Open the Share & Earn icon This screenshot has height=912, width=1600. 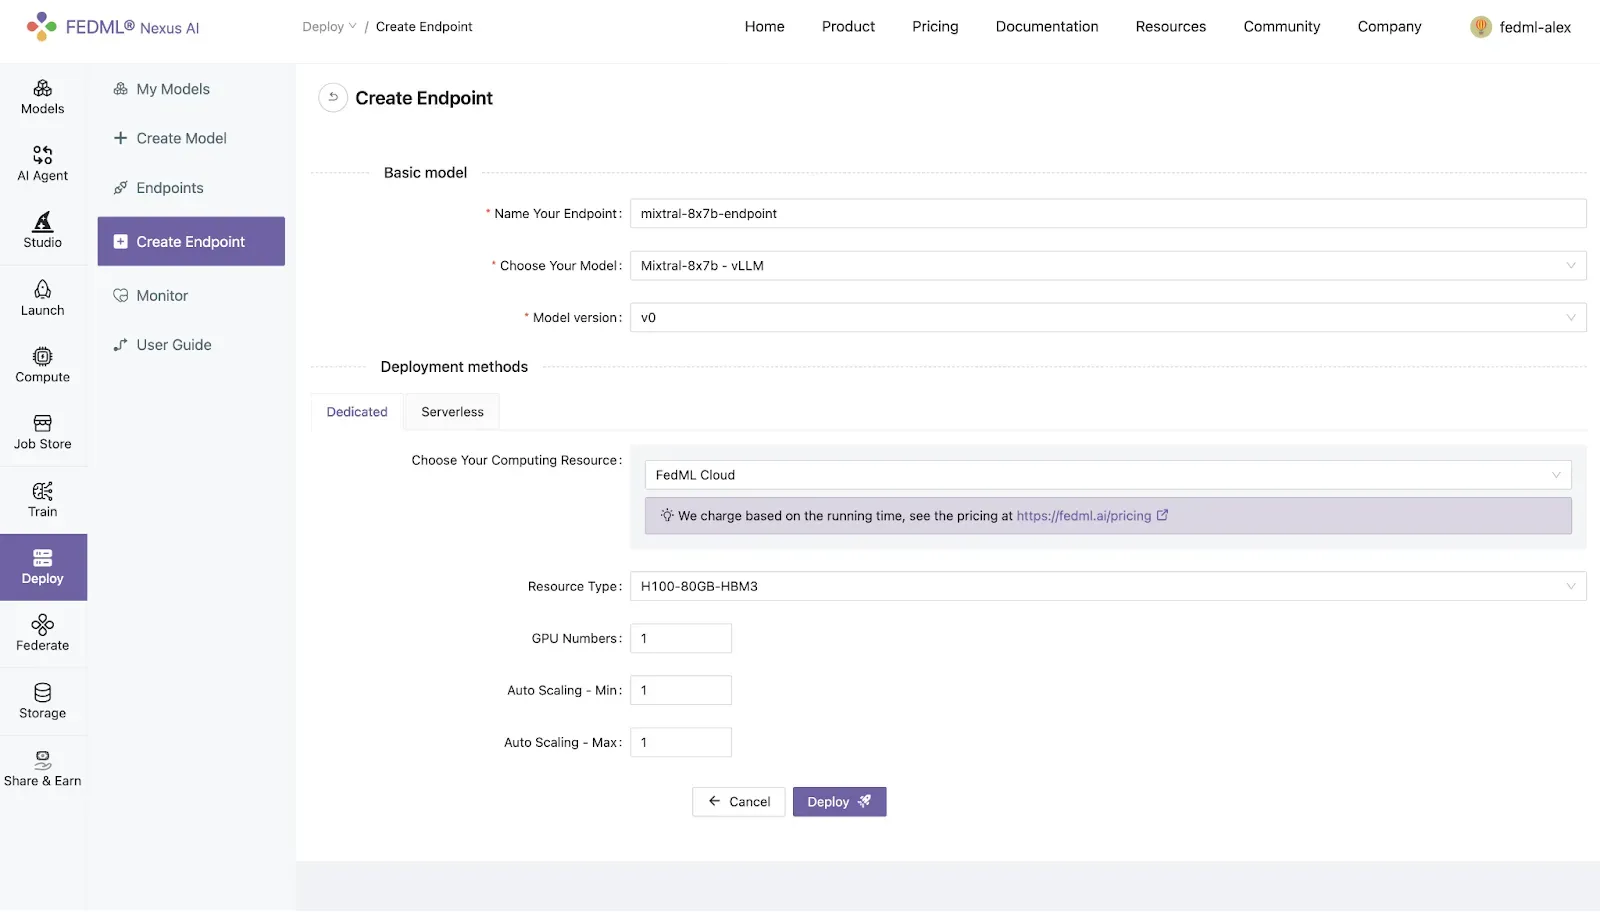(42, 760)
